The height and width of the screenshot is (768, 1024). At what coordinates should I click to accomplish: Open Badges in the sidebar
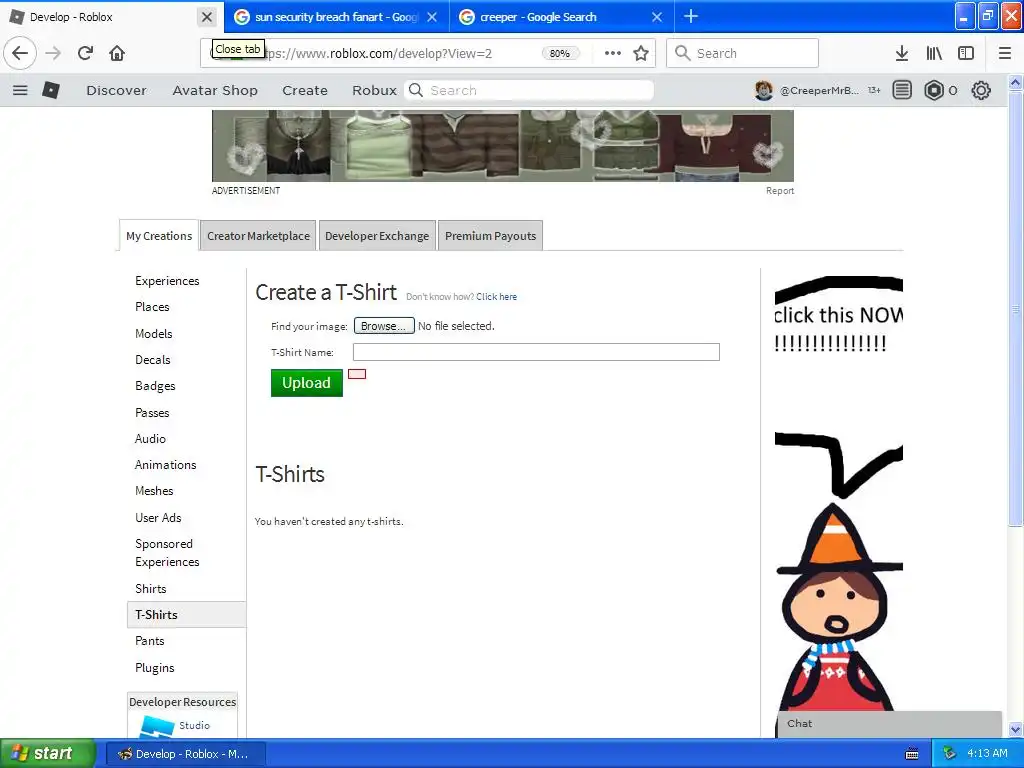coord(155,386)
